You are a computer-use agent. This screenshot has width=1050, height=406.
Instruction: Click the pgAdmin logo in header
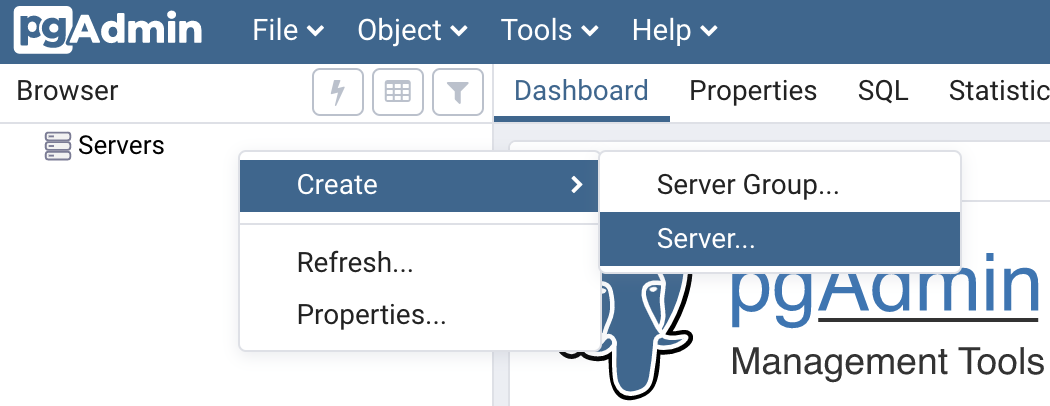tap(108, 30)
